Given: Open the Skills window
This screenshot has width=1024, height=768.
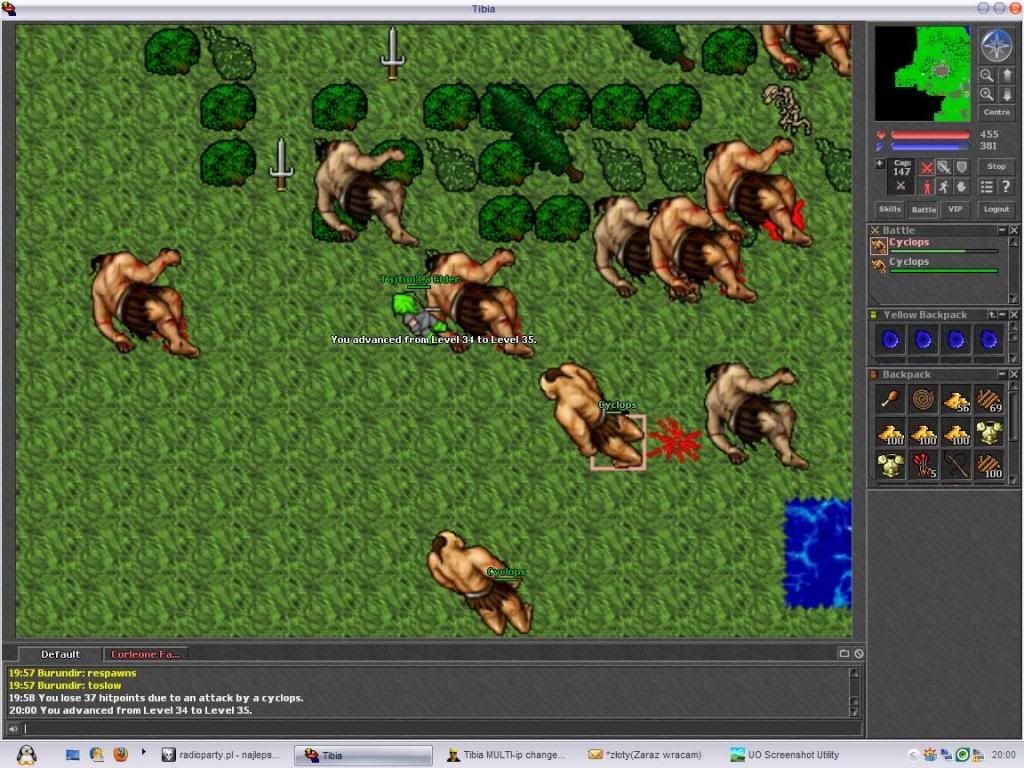Looking at the screenshot, I should click(889, 209).
